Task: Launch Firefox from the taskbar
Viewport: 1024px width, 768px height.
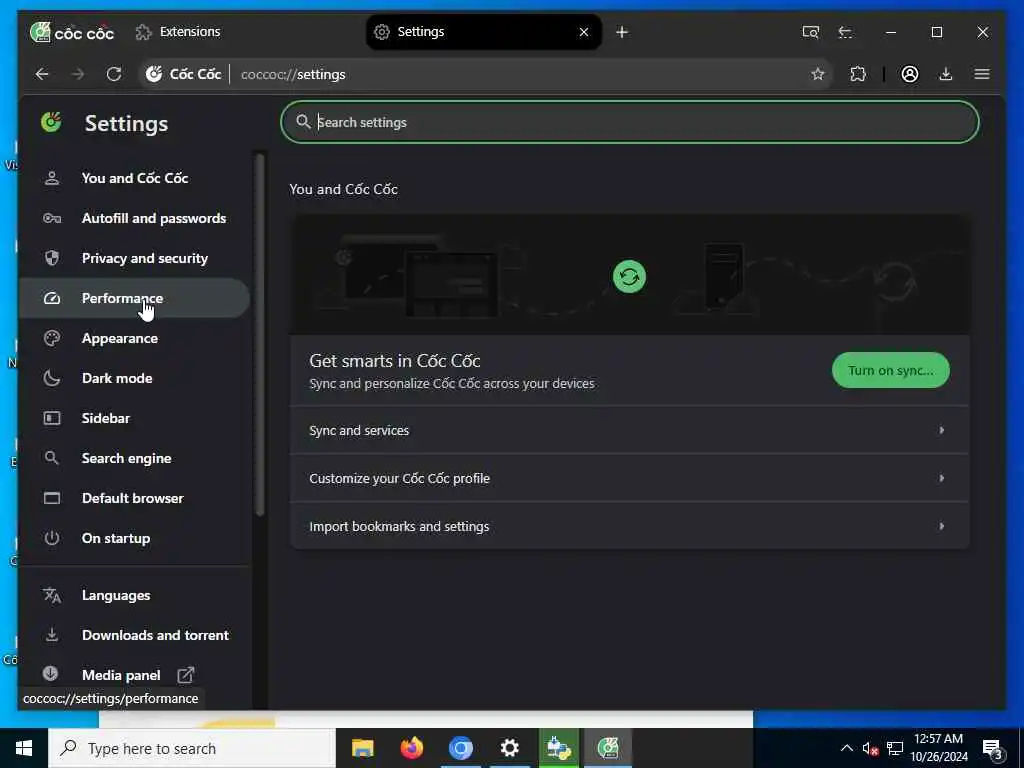Action: pos(411,748)
